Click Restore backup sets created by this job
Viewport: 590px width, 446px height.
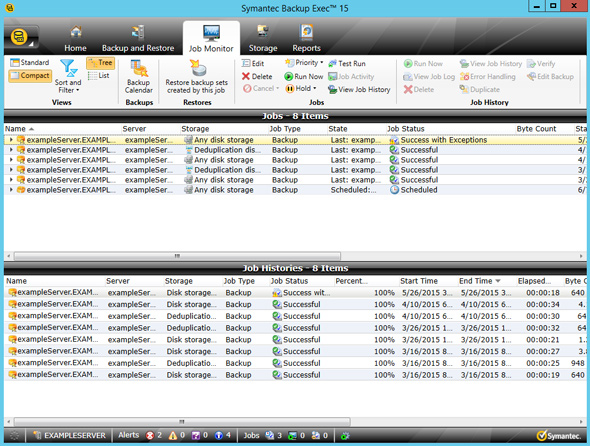click(x=196, y=76)
